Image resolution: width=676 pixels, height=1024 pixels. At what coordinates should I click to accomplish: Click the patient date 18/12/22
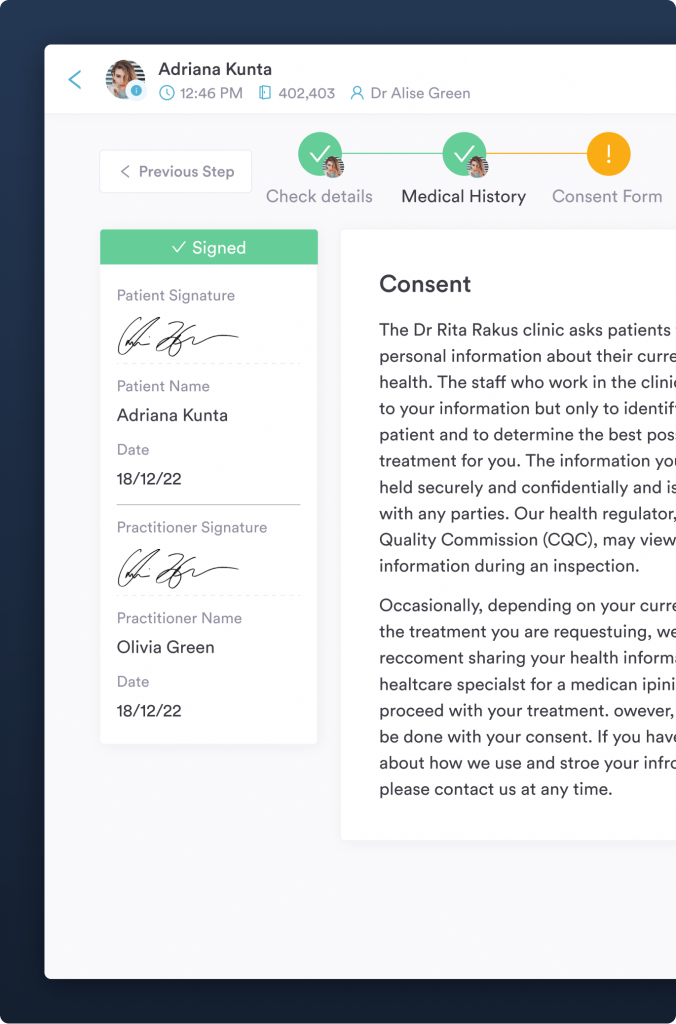pos(149,479)
